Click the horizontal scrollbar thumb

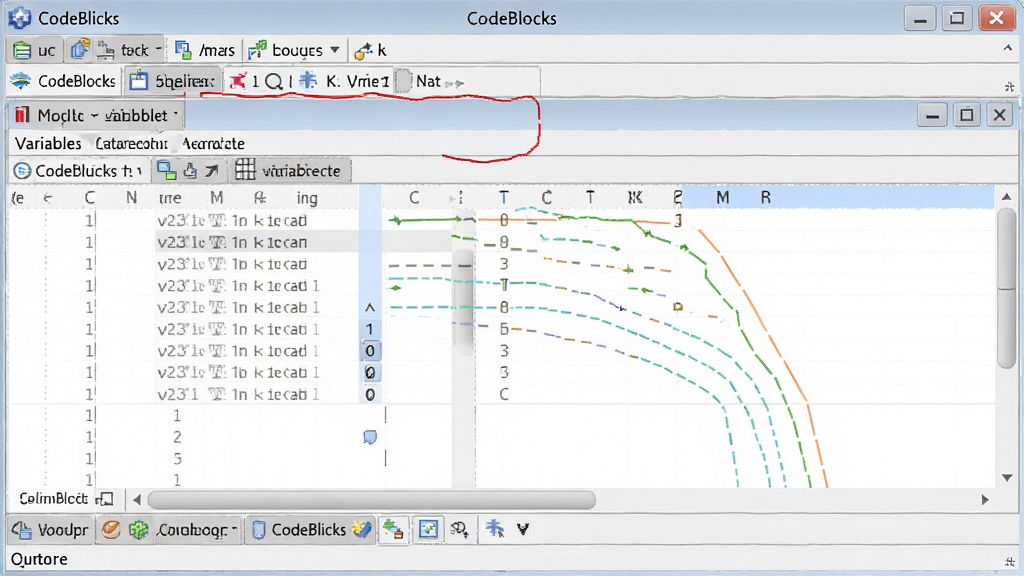click(372, 500)
